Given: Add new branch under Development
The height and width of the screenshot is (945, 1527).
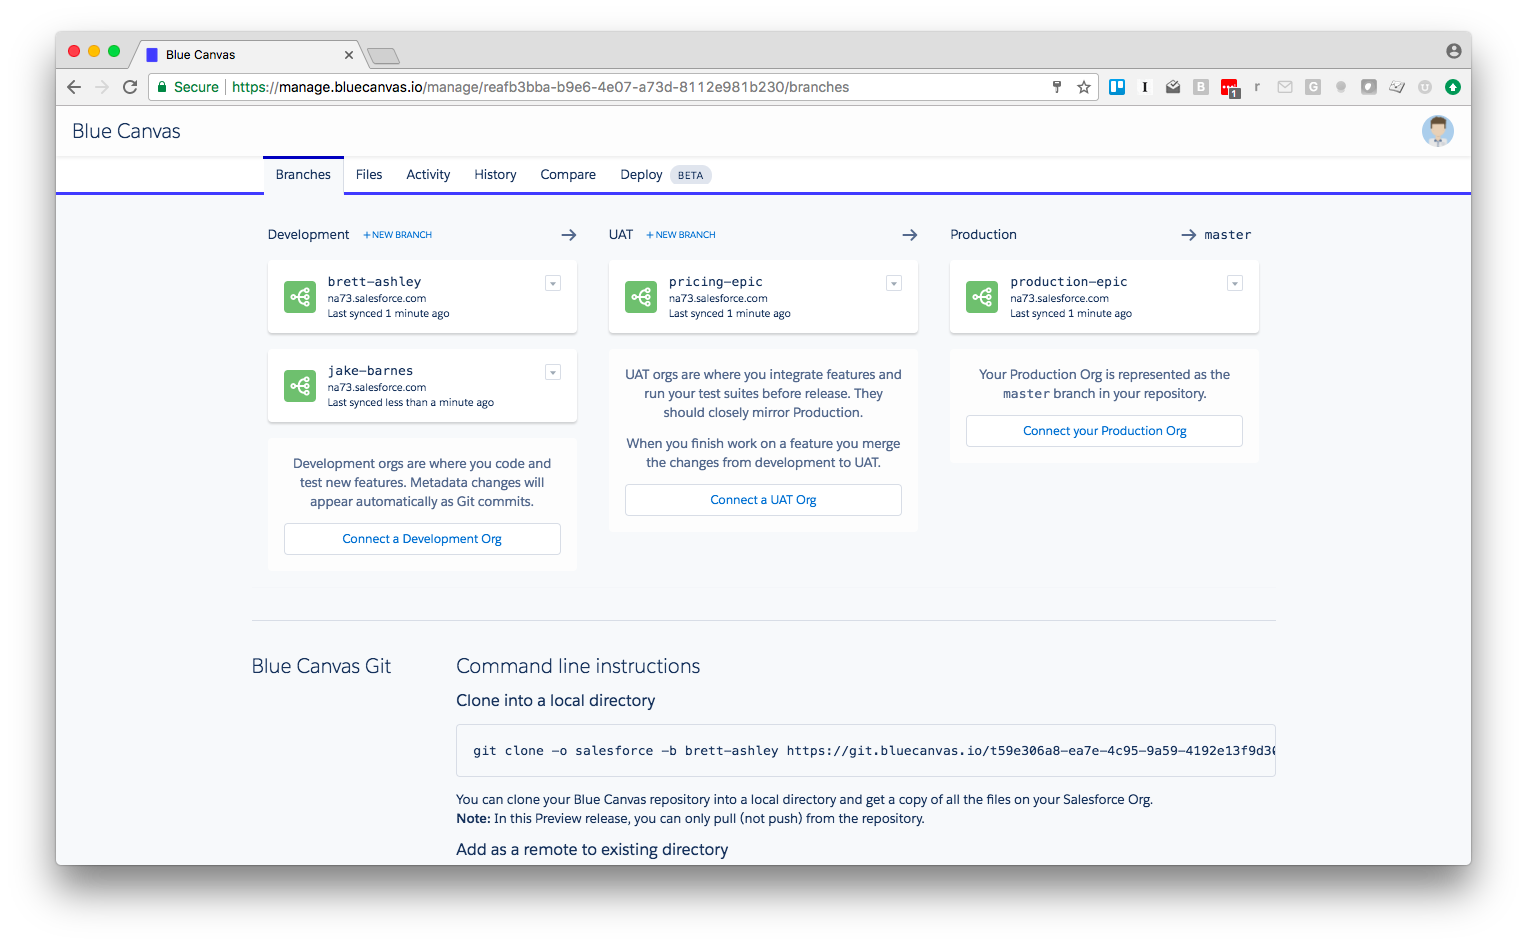Looking at the screenshot, I should click(x=397, y=235).
